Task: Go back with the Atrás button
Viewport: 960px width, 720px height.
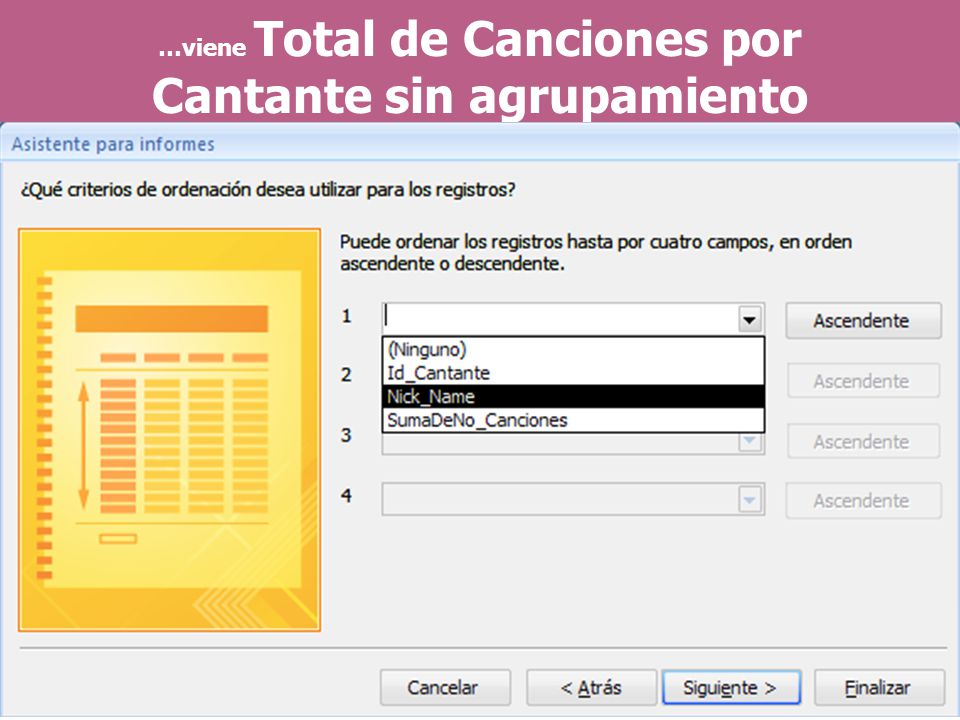Action: click(591, 688)
